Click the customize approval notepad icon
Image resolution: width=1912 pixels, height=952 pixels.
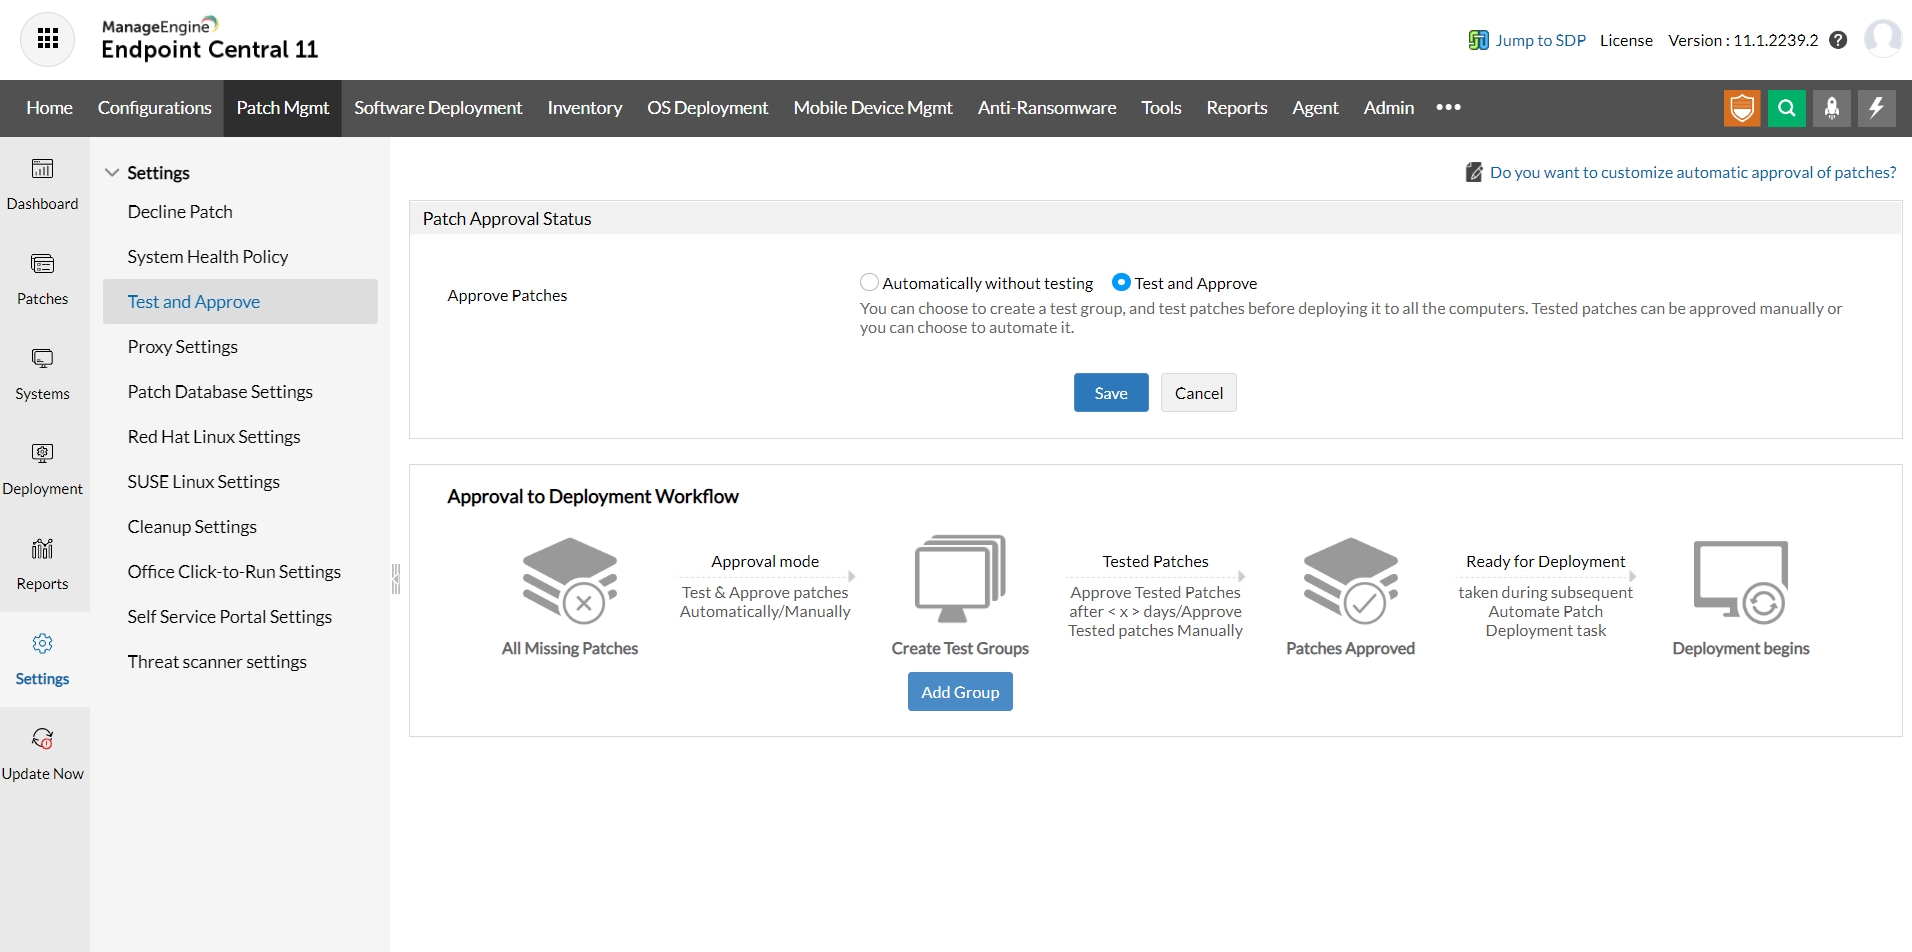click(1474, 172)
